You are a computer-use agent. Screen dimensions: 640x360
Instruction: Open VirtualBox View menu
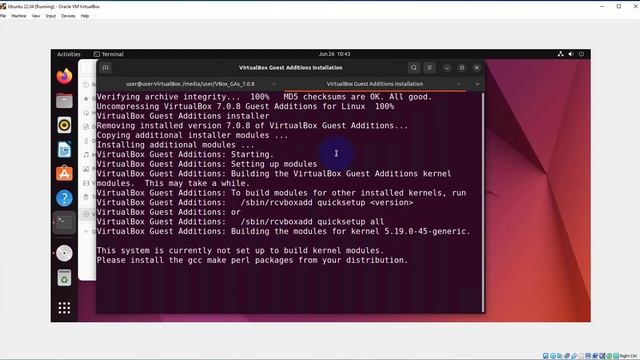[x=36, y=16]
